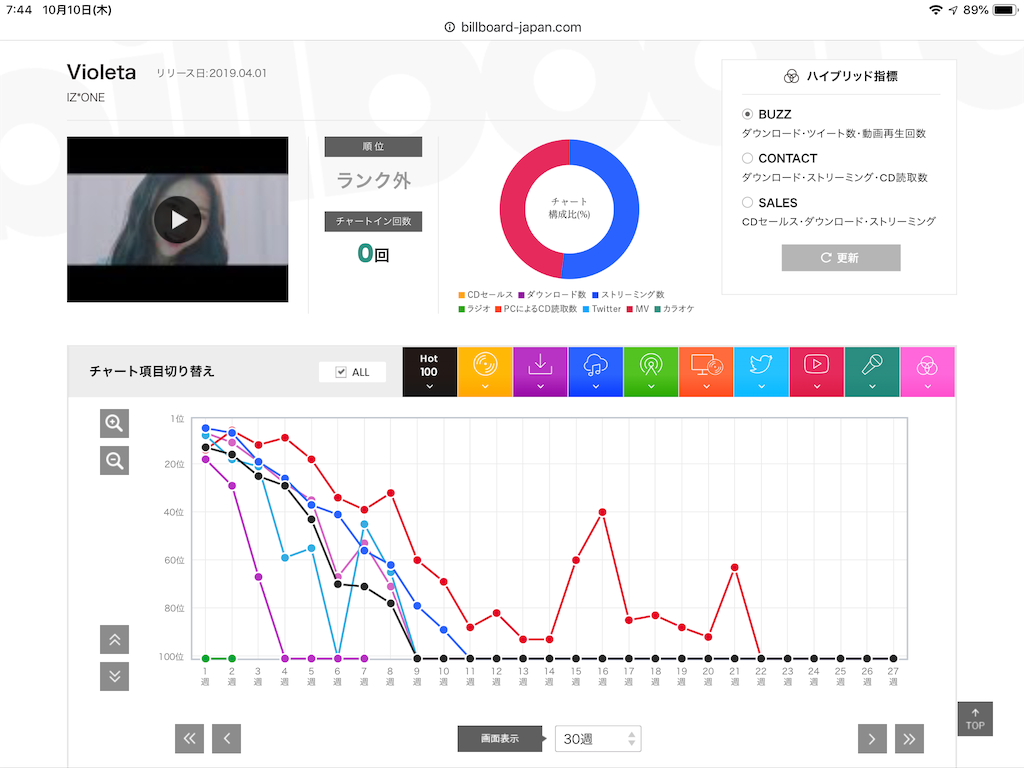
Task: Jump to last weeks with double right arrows
Action: 909,739
